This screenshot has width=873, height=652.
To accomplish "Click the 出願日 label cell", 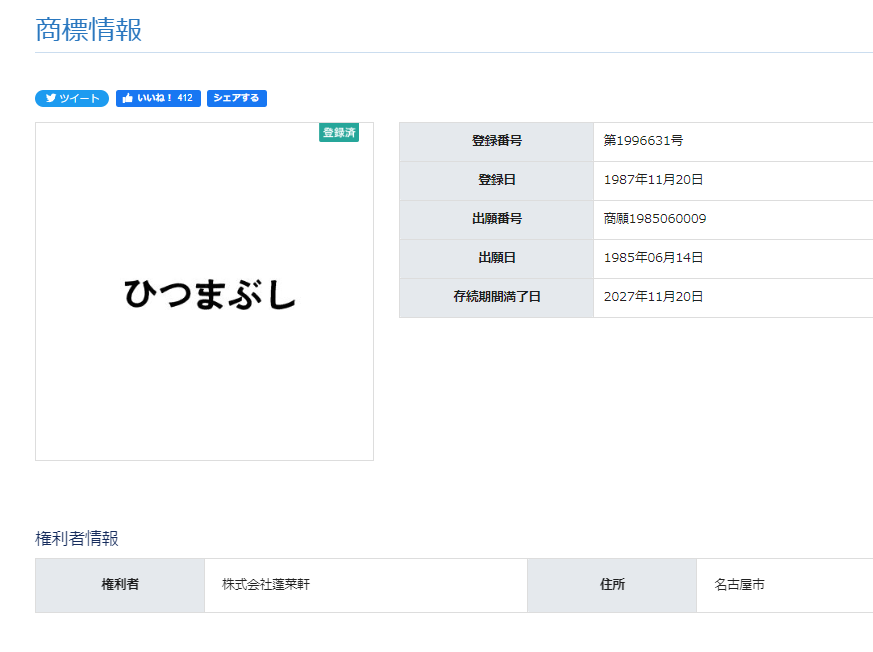I will click(x=497, y=259).
